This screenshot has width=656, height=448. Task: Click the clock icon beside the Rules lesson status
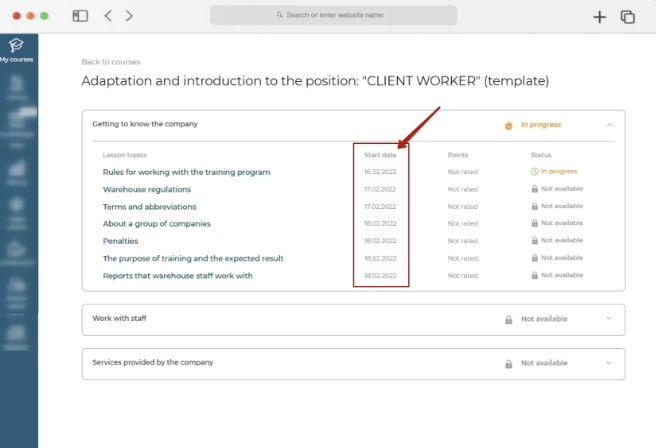pos(534,172)
